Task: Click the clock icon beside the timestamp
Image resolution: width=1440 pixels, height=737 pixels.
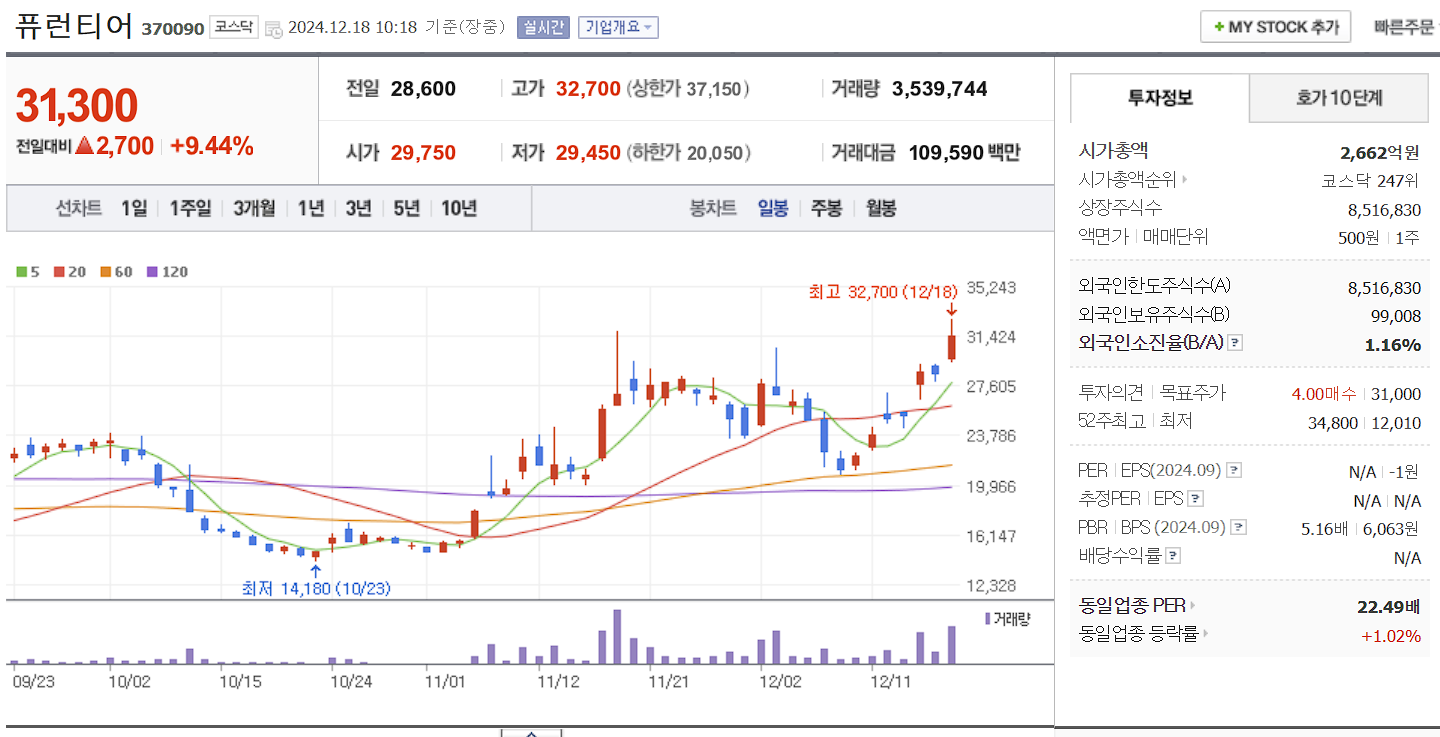Action: coord(273,28)
